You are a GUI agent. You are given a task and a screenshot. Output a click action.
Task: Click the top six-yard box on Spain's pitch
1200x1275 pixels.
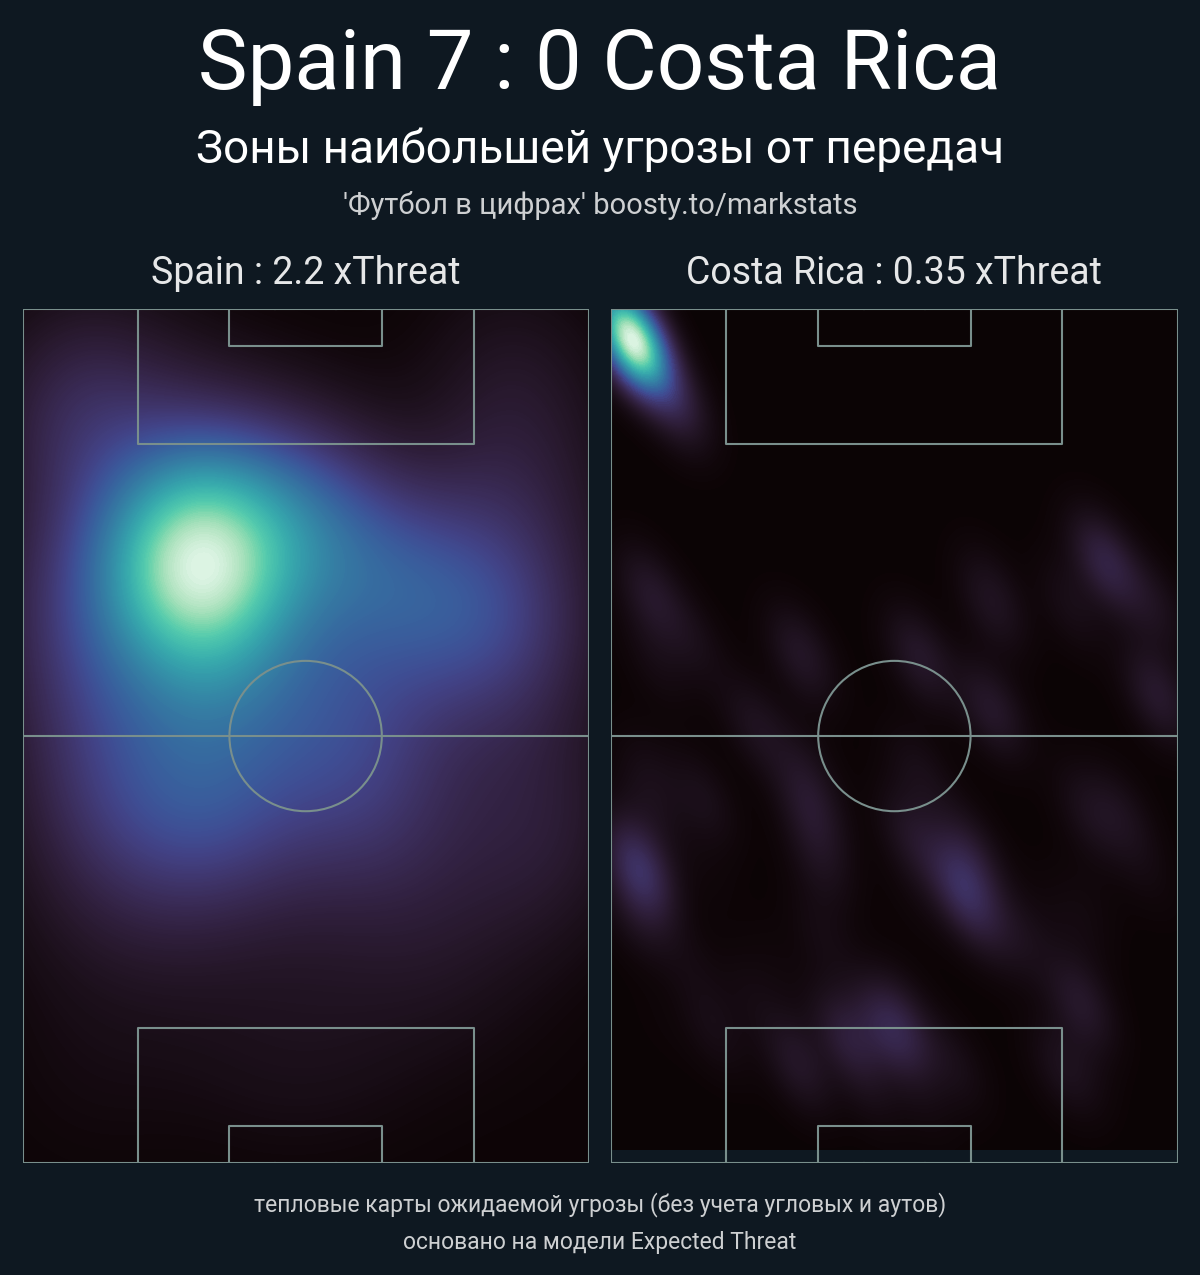click(x=305, y=328)
